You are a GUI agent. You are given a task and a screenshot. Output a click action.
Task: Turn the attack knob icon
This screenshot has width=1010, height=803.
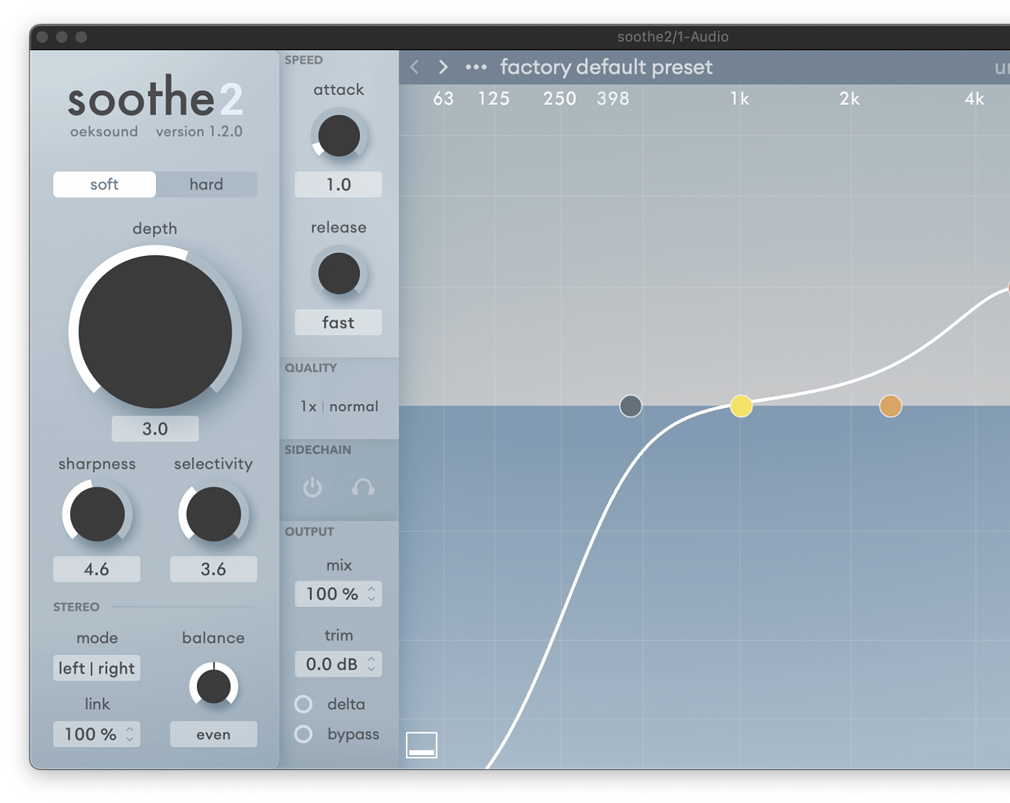tap(338, 134)
